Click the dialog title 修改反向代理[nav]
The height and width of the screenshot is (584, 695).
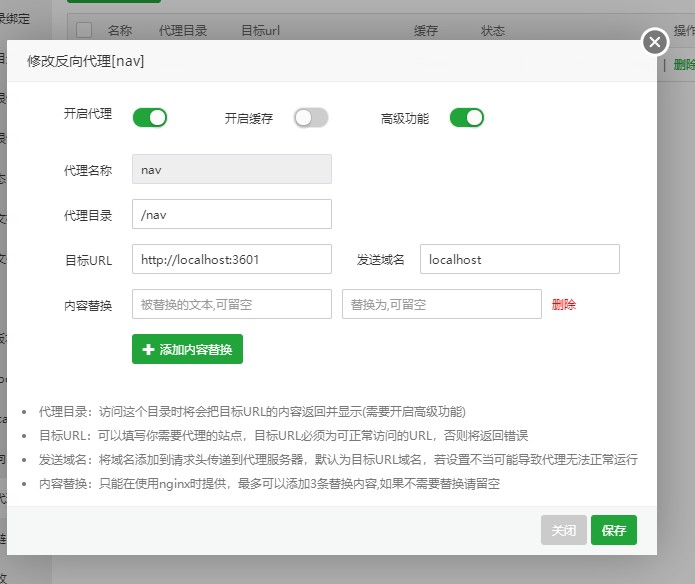click(x=86, y=61)
